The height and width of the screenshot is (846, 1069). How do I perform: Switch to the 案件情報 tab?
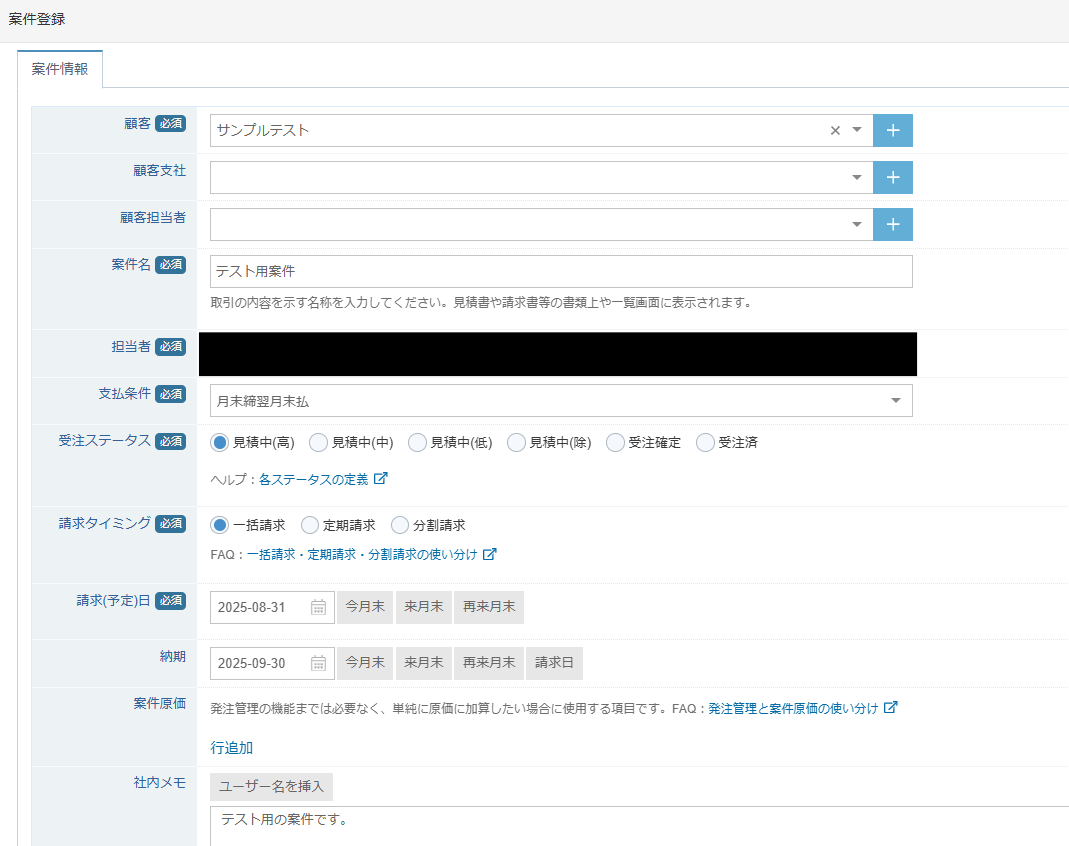[60, 70]
